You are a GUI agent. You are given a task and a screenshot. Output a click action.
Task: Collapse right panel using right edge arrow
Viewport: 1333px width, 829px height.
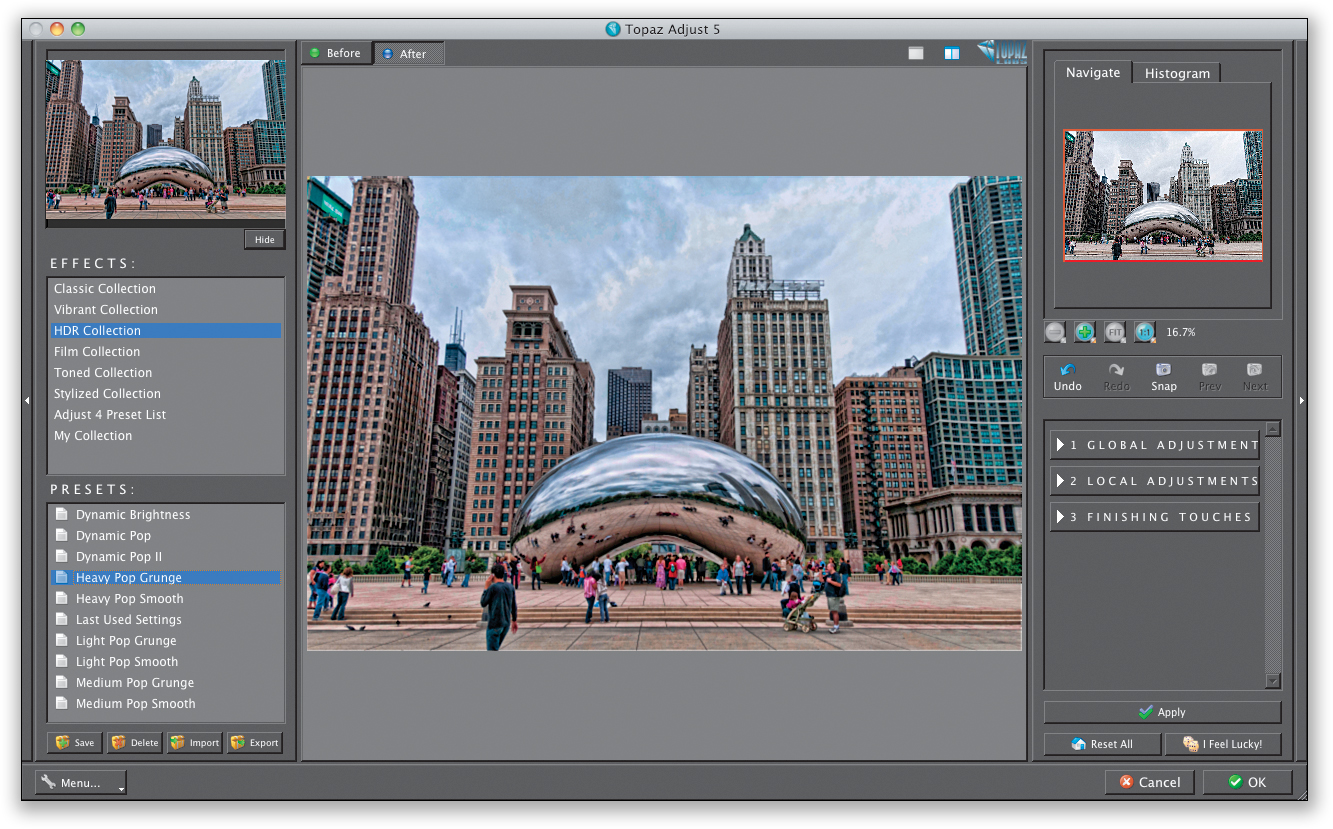(x=1301, y=400)
